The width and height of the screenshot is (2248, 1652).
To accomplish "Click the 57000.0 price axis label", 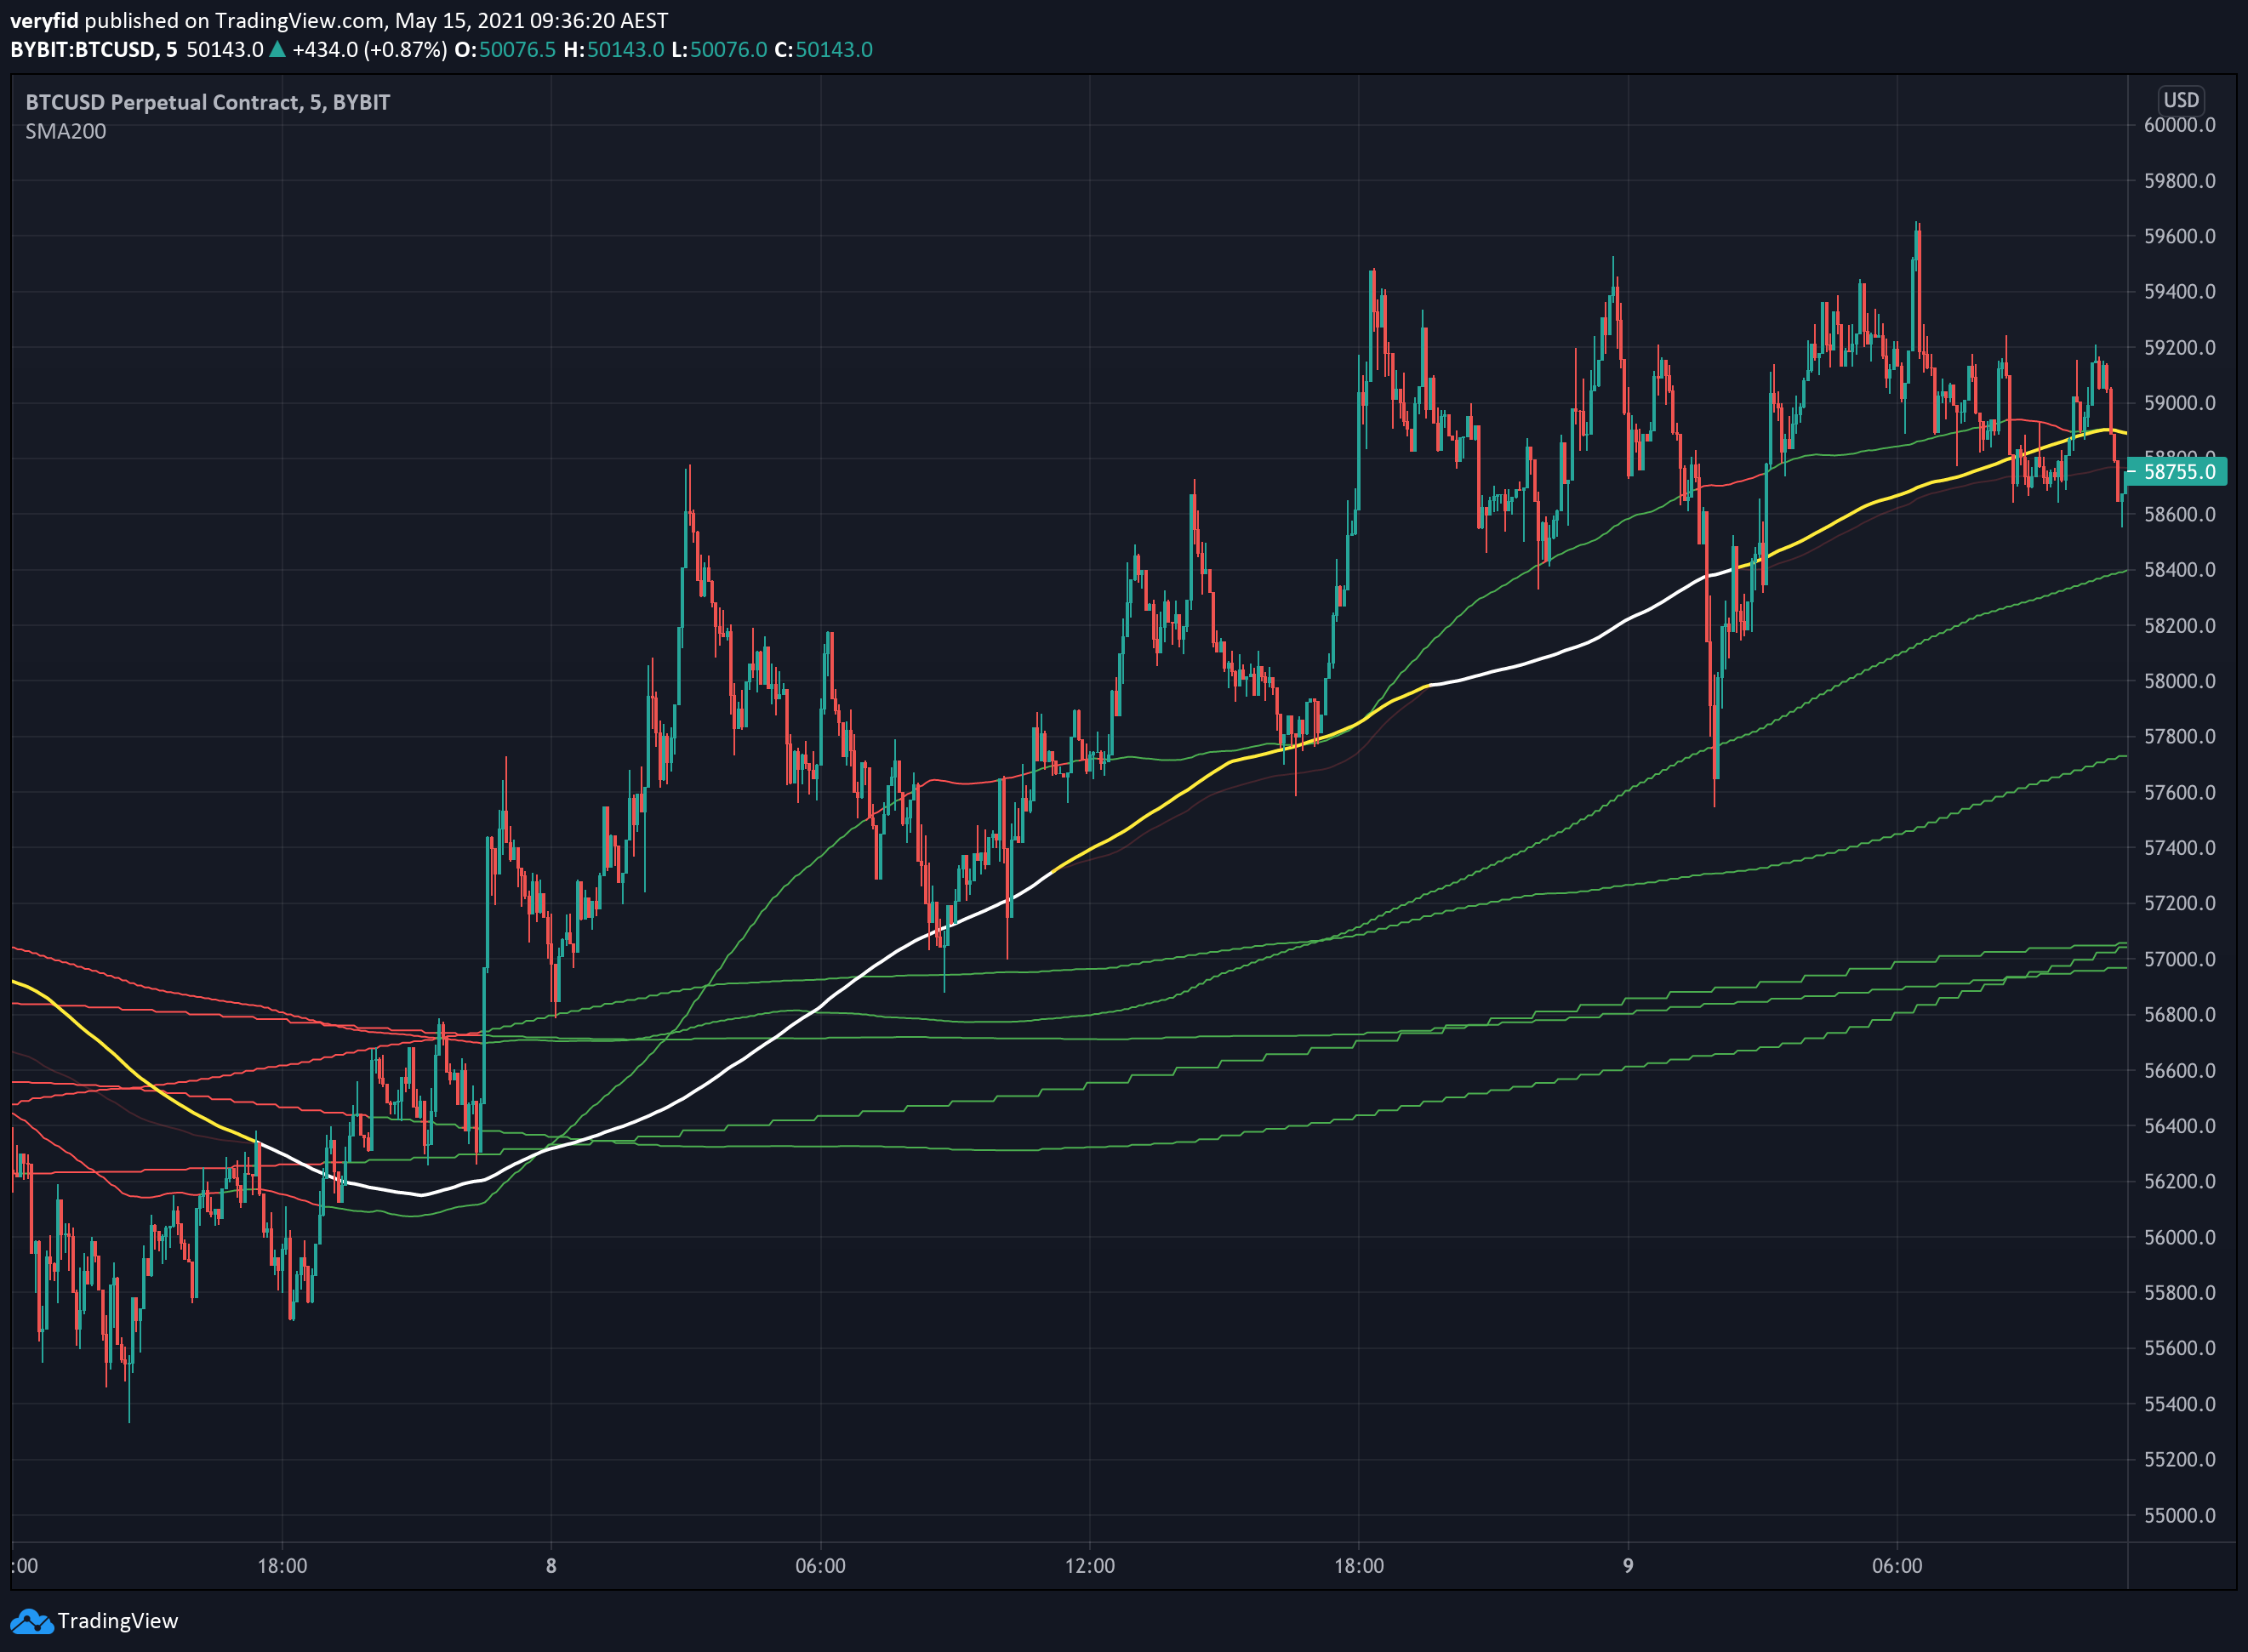I will point(2179,959).
